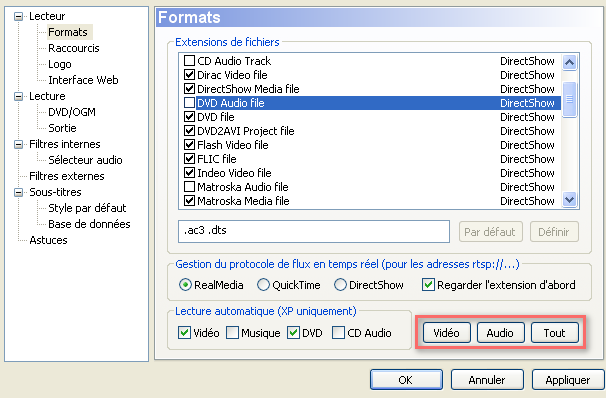The image size is (606, 398).
Task: Select the Filtres internes label
Action: (x=65, y=144)
